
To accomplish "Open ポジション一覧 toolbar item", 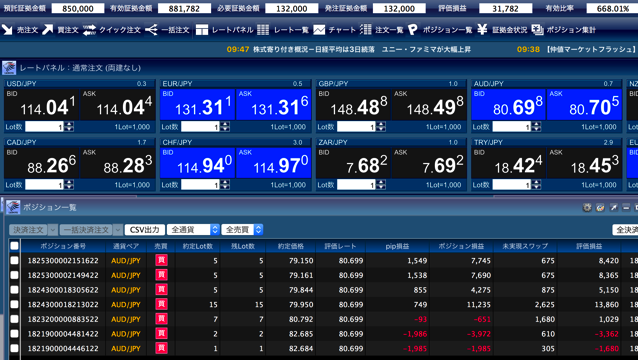I will click(x=439, y=30).
